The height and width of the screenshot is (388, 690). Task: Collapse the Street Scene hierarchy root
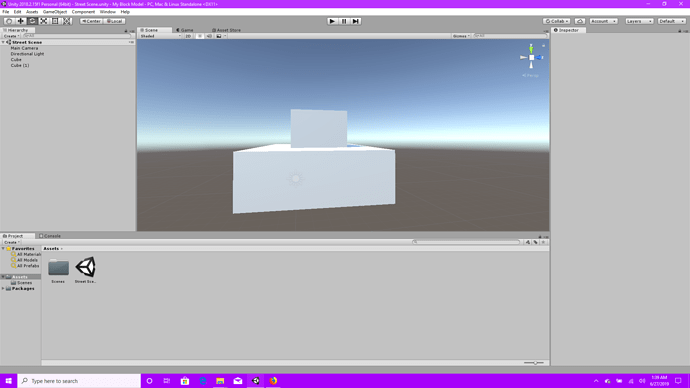tap(4, 42)
